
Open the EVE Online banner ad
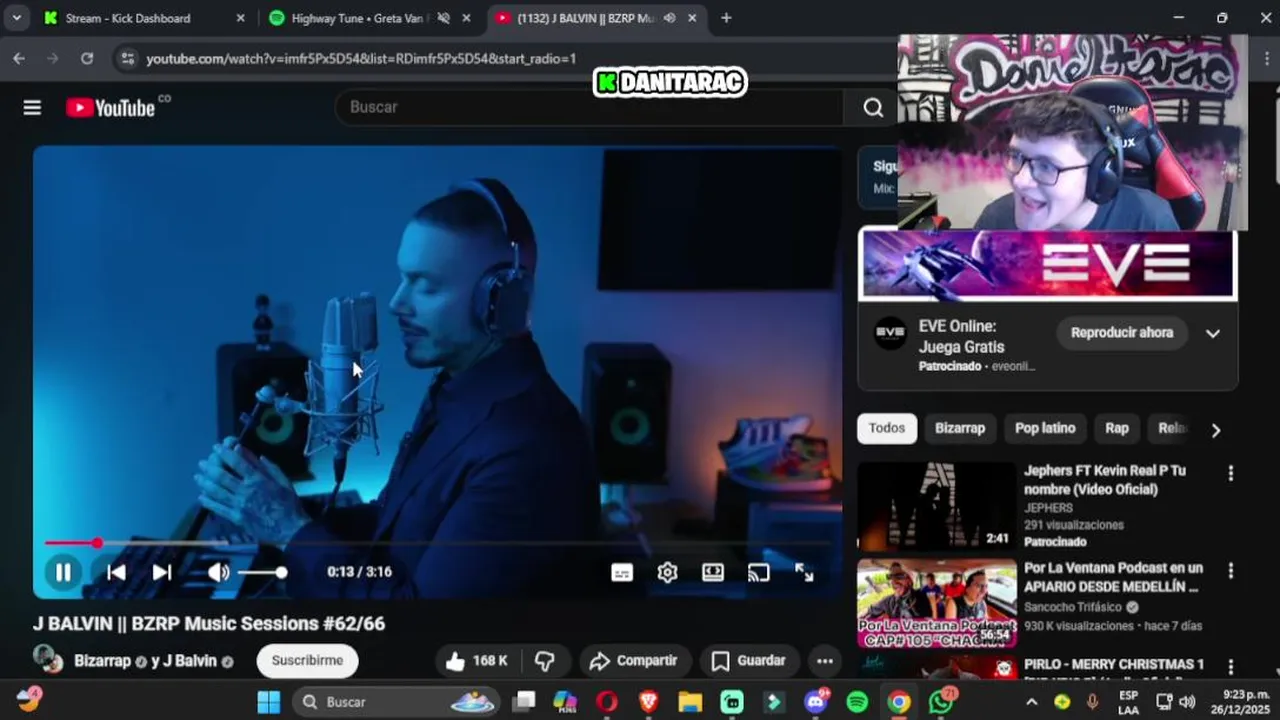pos(1047,265)
